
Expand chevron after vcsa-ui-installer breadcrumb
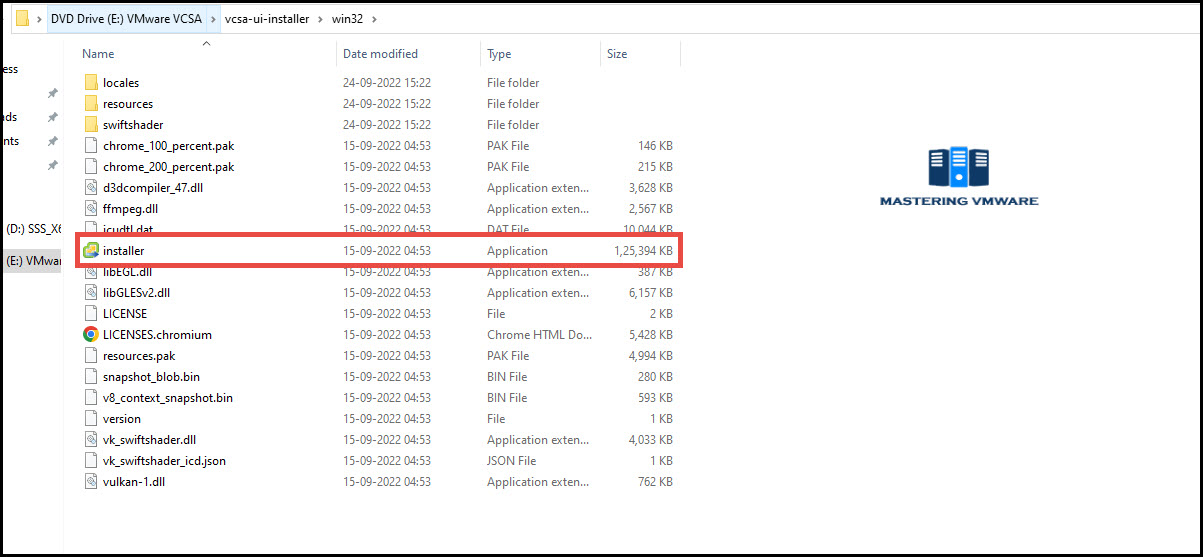pyautogui.click(x=321, y=19)
